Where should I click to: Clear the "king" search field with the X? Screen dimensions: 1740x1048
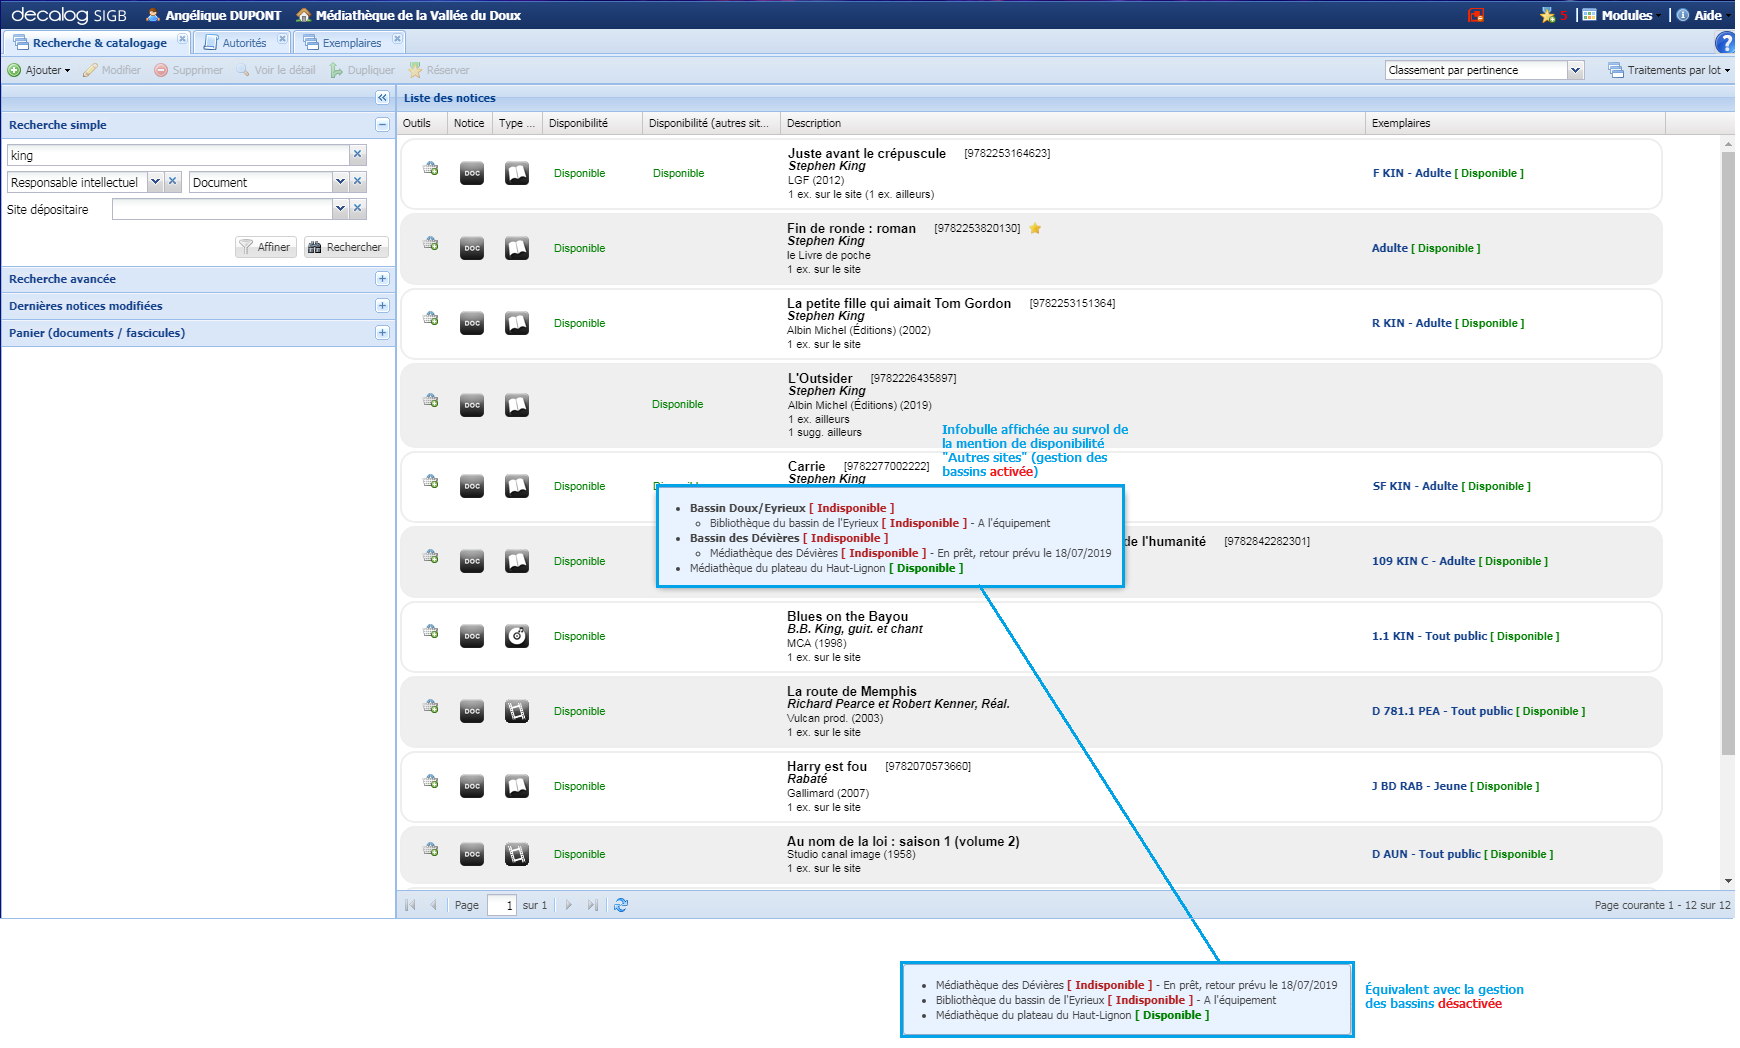tap(357, 155)
